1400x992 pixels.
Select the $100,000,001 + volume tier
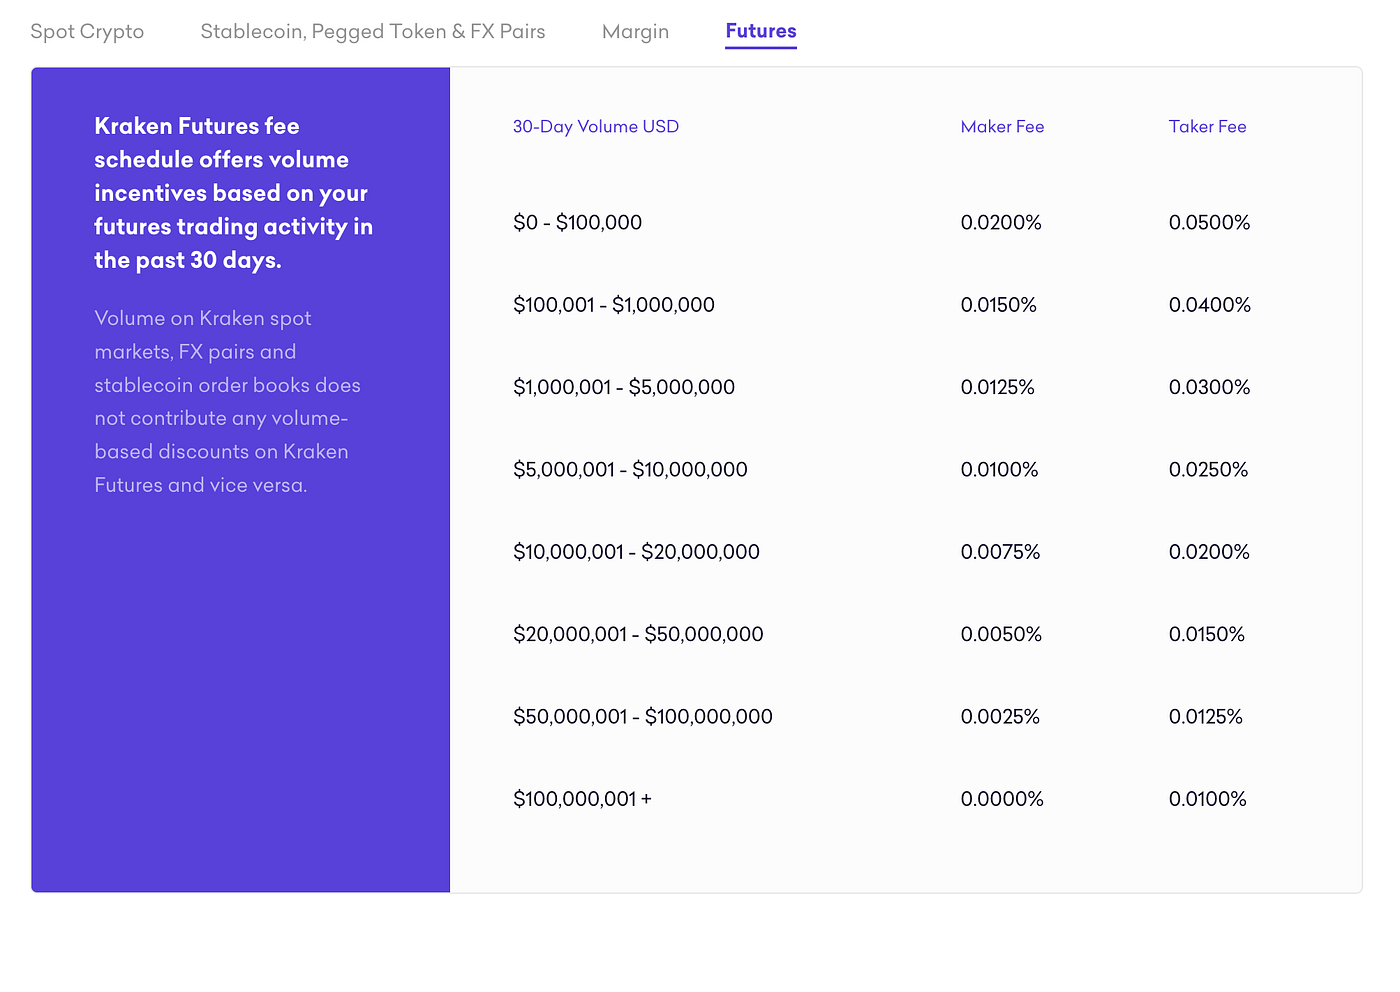click(x=582, y=798)
